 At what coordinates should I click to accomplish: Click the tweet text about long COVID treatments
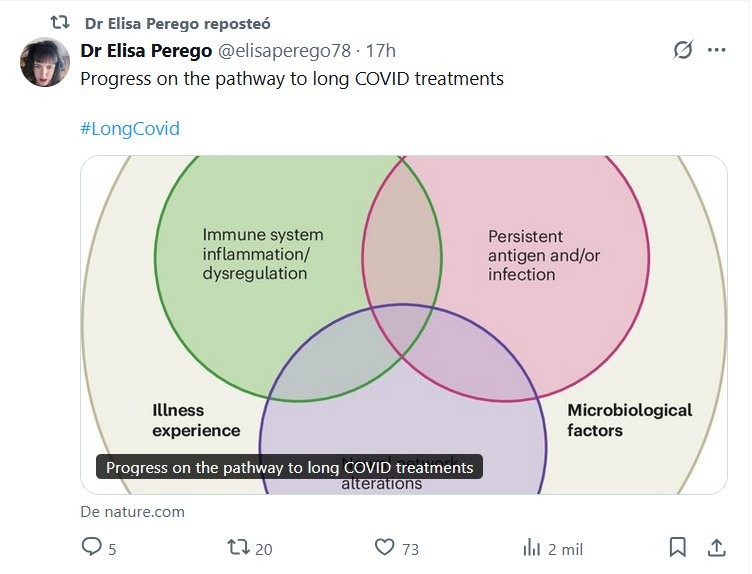(292, 78)
